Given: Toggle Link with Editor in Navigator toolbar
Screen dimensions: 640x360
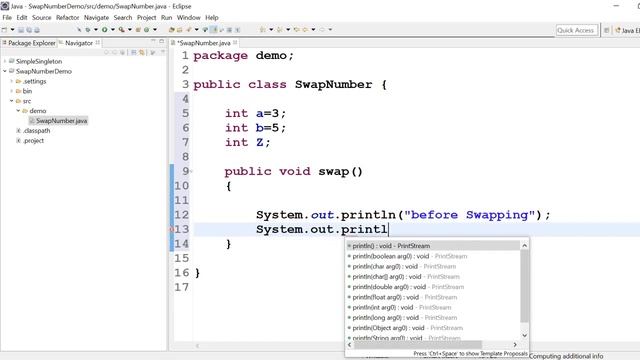Looking at the screenshot, I should point(142,53).
